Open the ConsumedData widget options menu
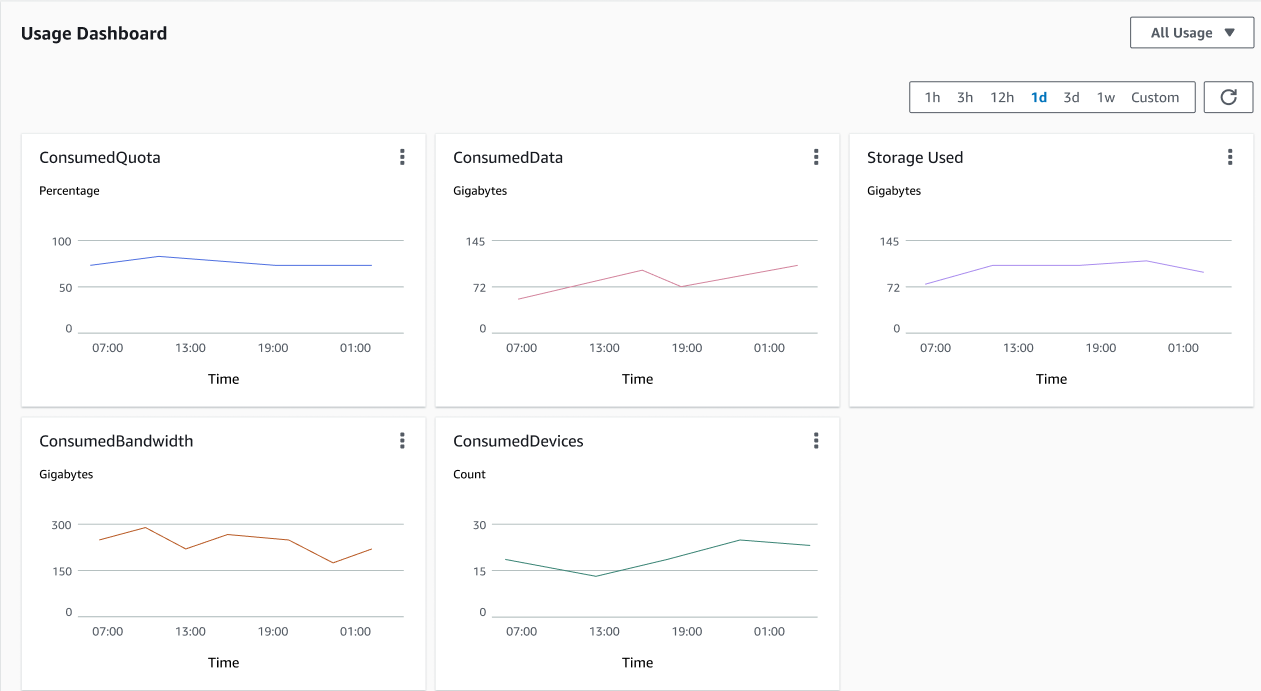This screenshot has width=1261, height=691. click(x=816, y=157)
